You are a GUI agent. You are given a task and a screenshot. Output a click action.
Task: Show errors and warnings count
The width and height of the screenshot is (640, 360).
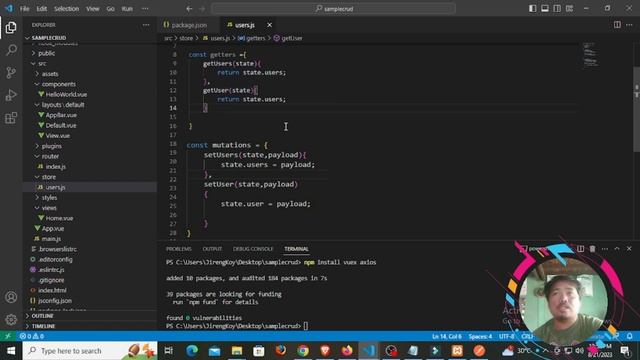(x=32, y=336)
